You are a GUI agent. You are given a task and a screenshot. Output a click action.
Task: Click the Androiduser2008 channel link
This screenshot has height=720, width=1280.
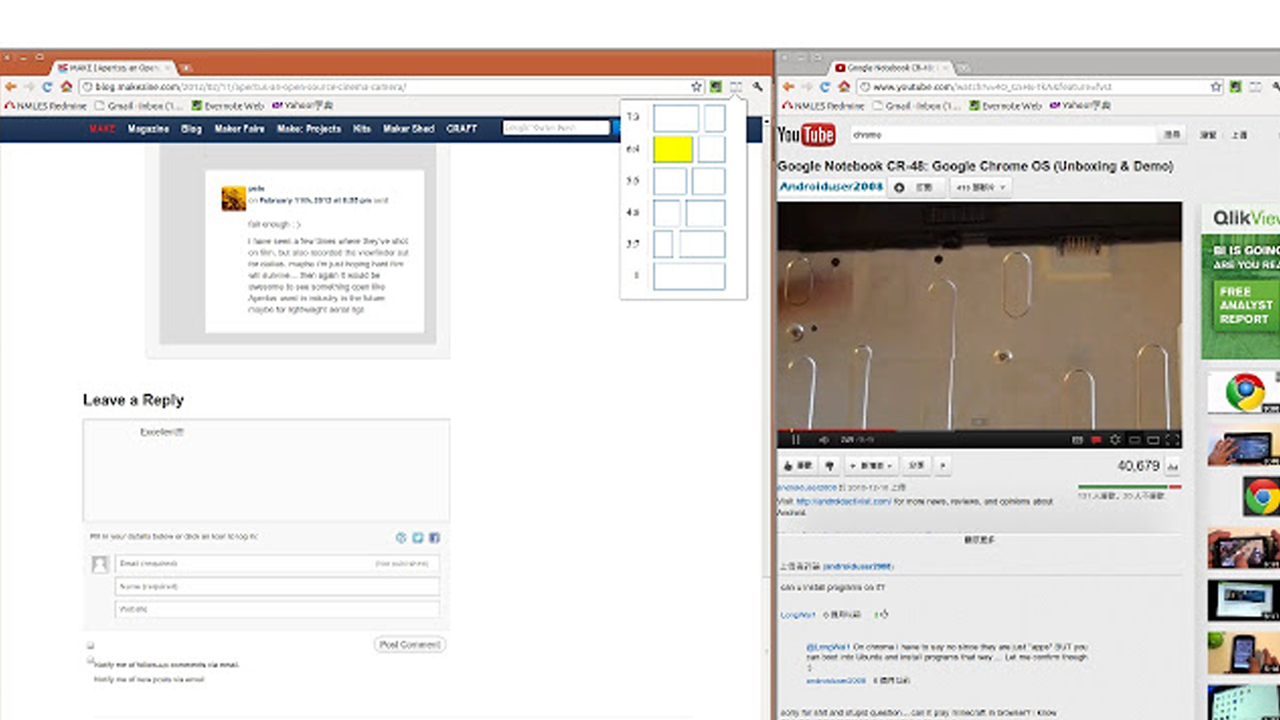tap(830, 187)
